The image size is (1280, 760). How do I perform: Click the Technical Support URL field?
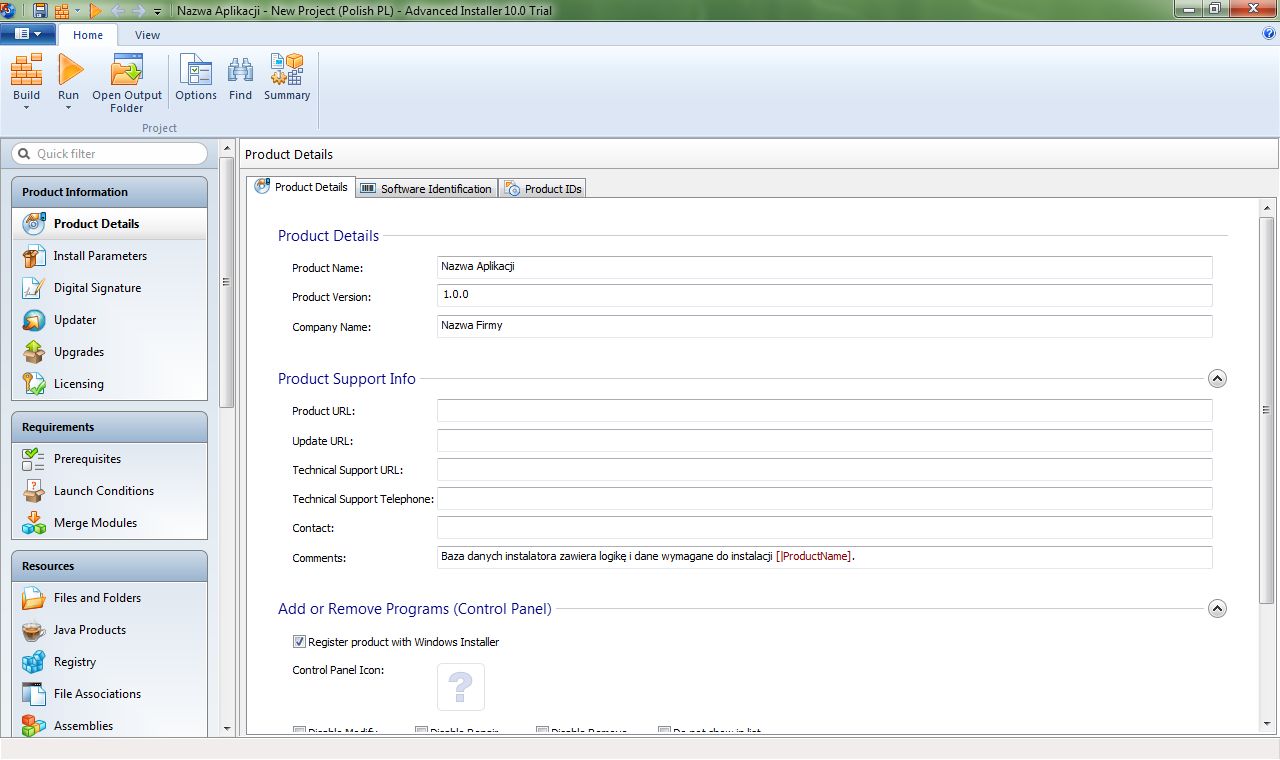(825, 470)
